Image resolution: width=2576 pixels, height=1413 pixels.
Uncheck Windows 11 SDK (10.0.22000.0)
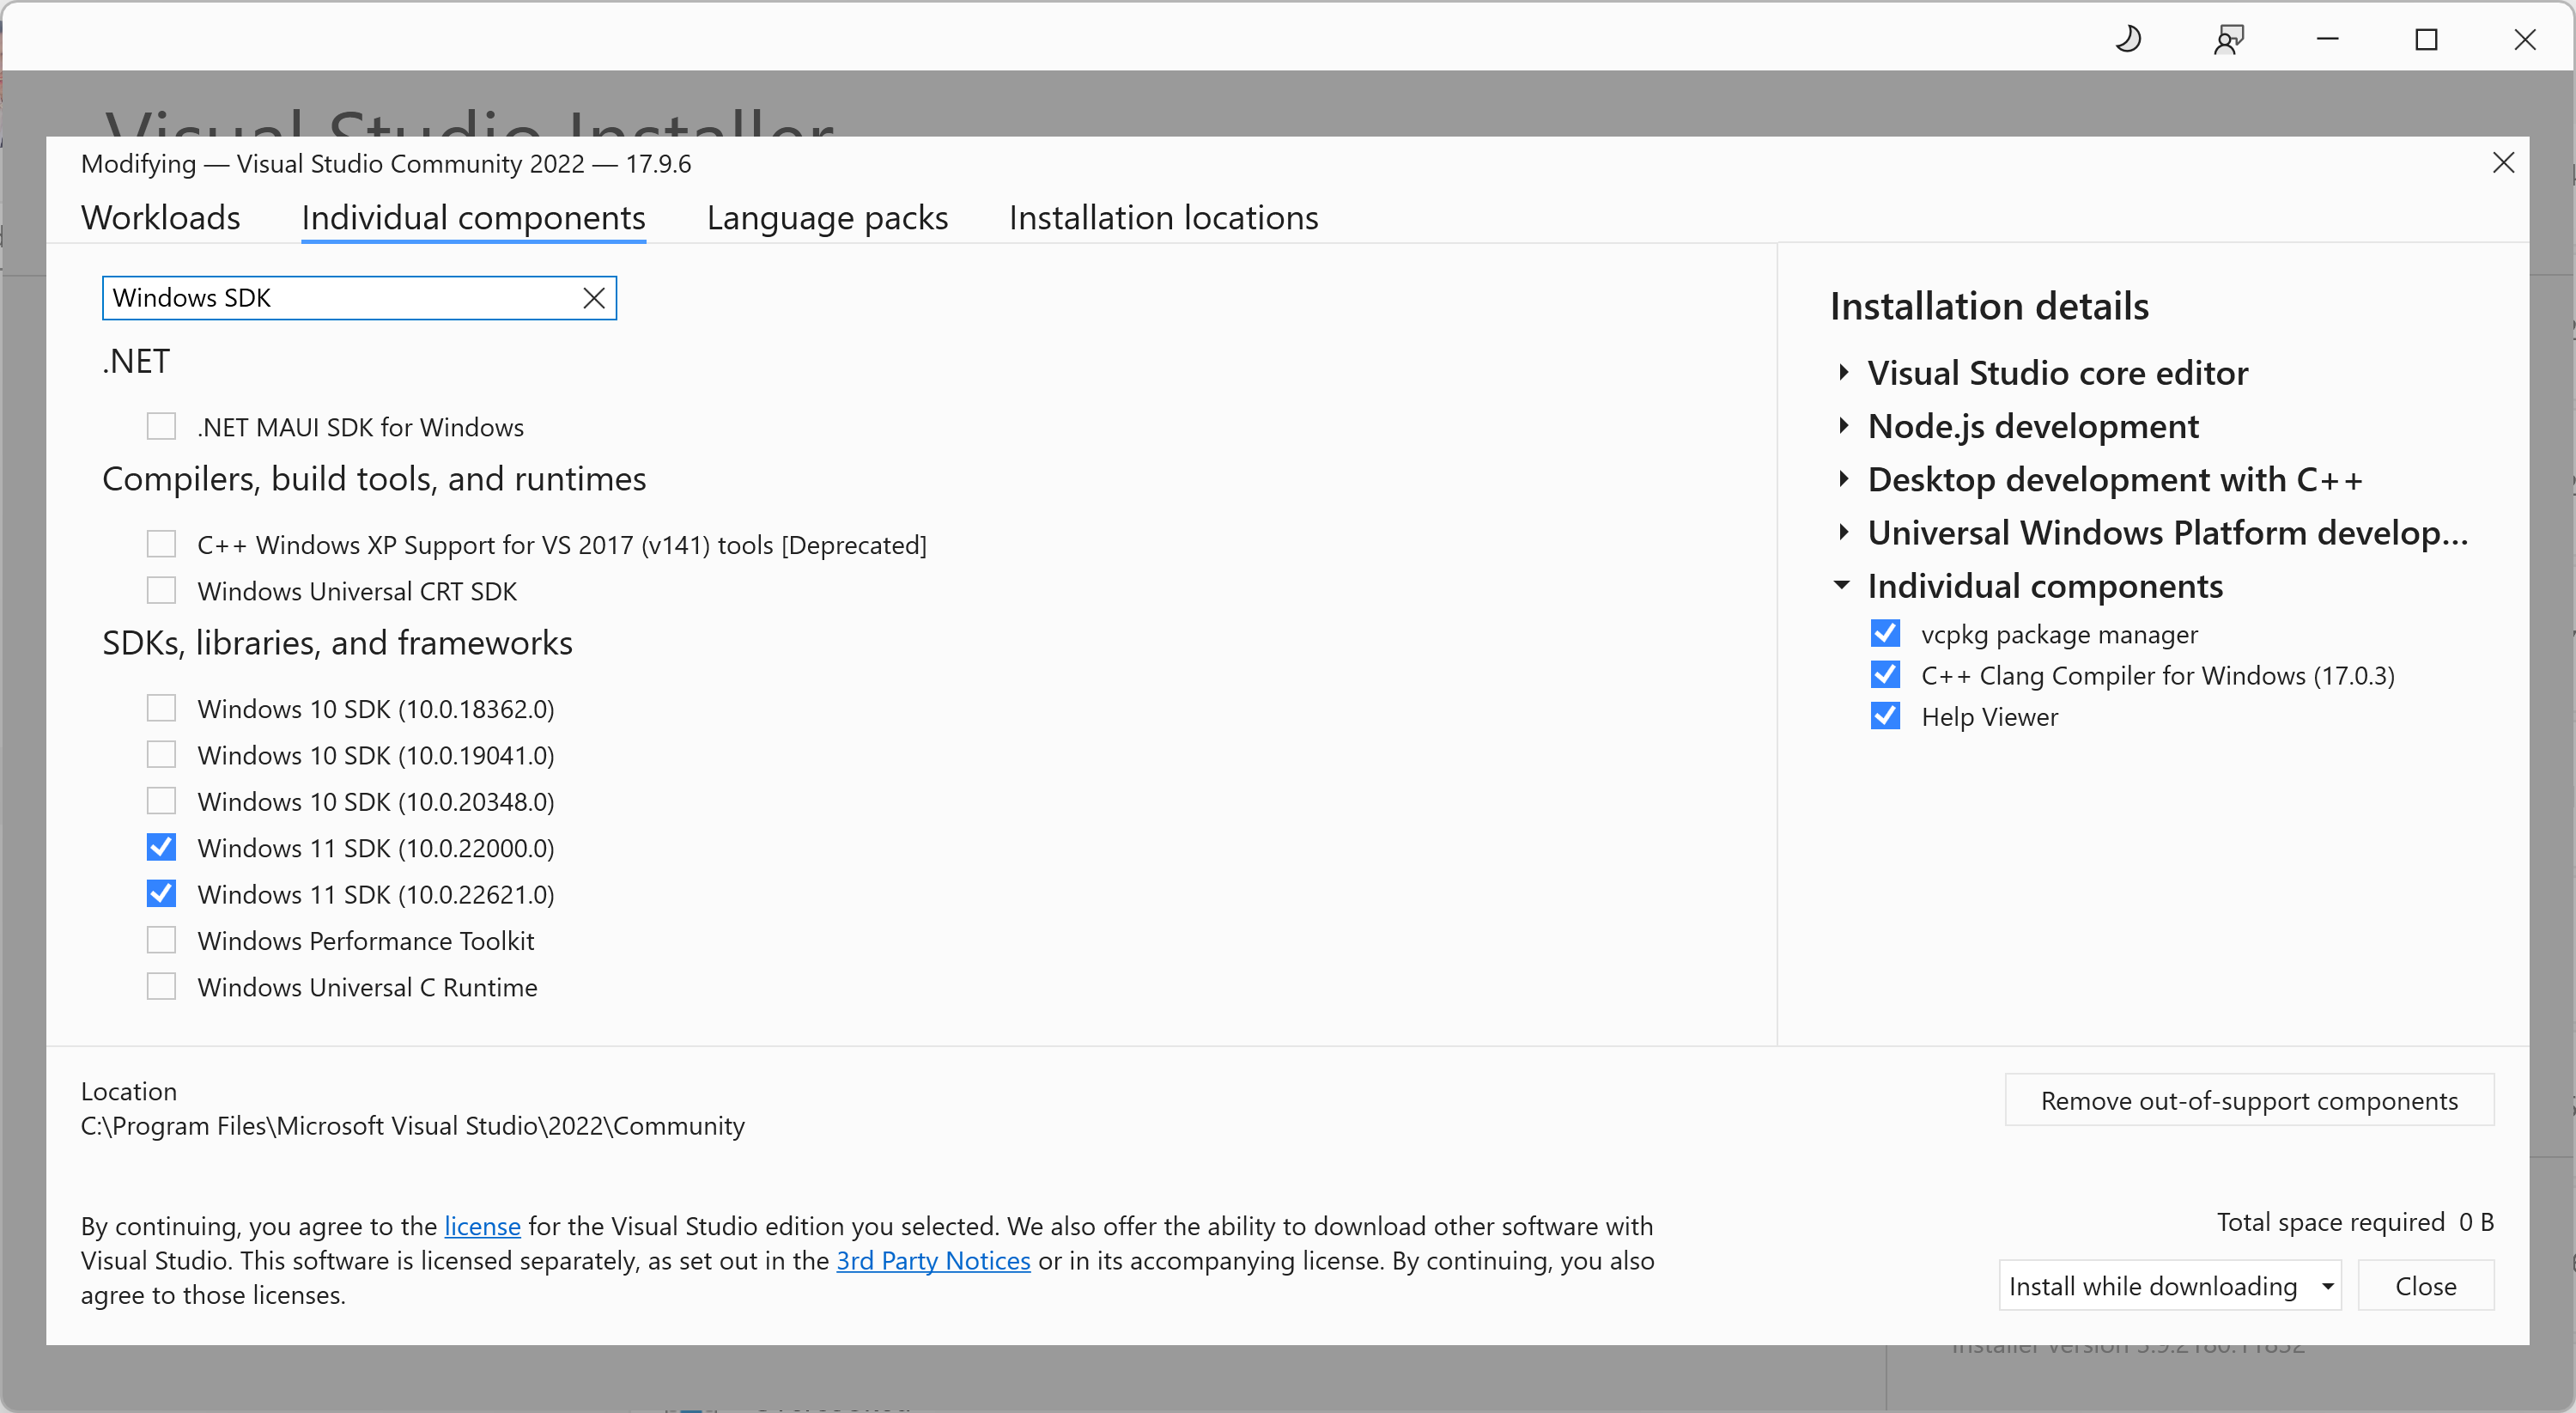click(x=161, y=847)
